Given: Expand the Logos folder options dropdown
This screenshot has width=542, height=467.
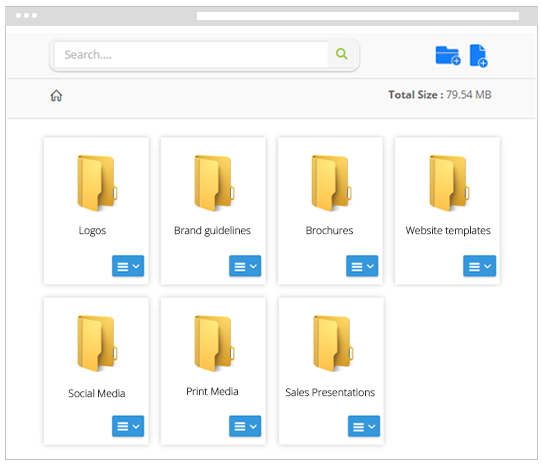Looking at the screenshot, I should [x=128, y=266].
